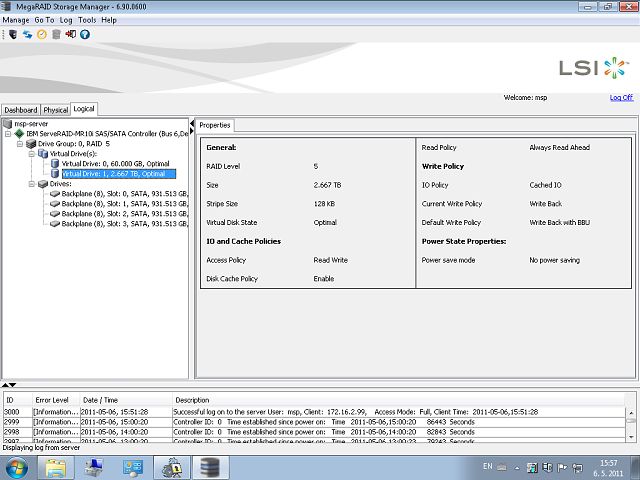Select log entry with ID 3000
Image resolution: width=640 pixels, height=480 pixels.
point(314,412)
